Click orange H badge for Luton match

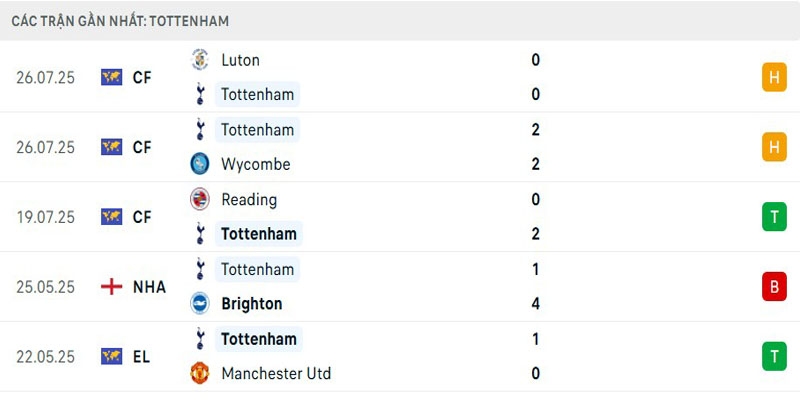[774, 77]
